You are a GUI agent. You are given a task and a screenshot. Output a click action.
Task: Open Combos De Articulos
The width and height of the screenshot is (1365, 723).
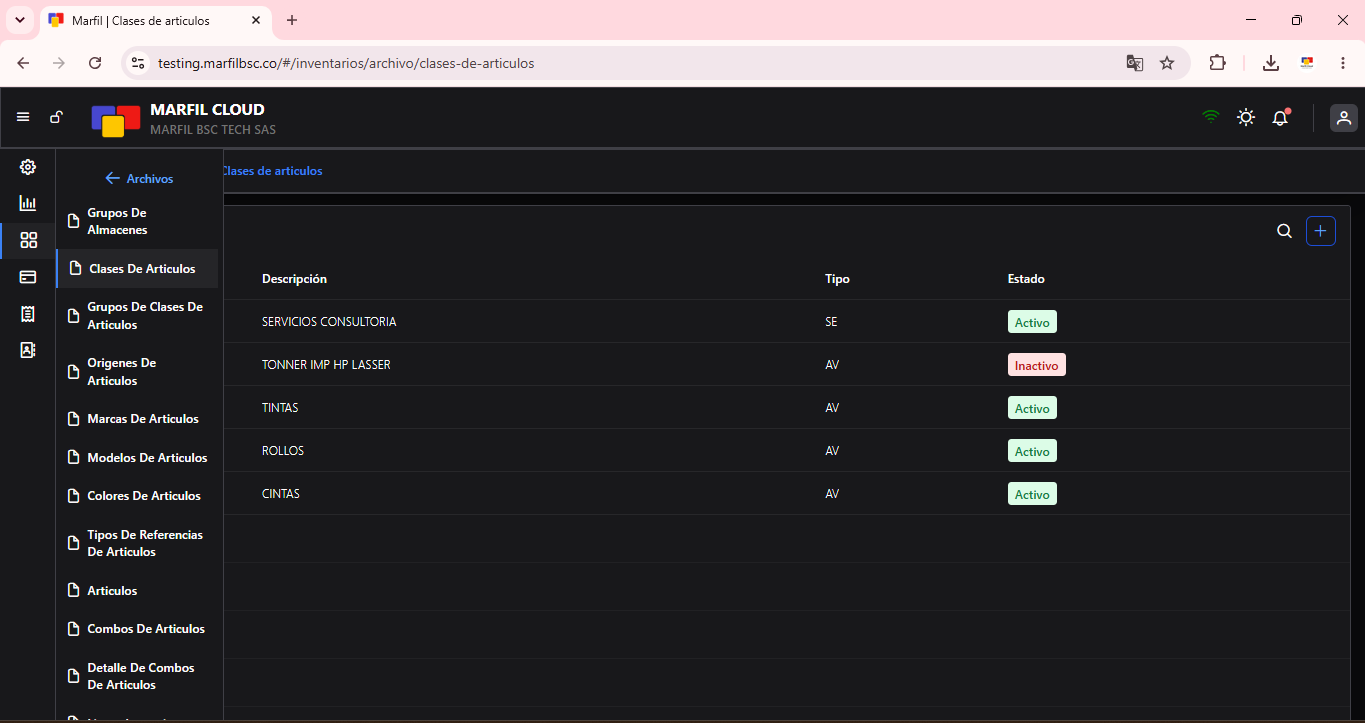point(138,629)
